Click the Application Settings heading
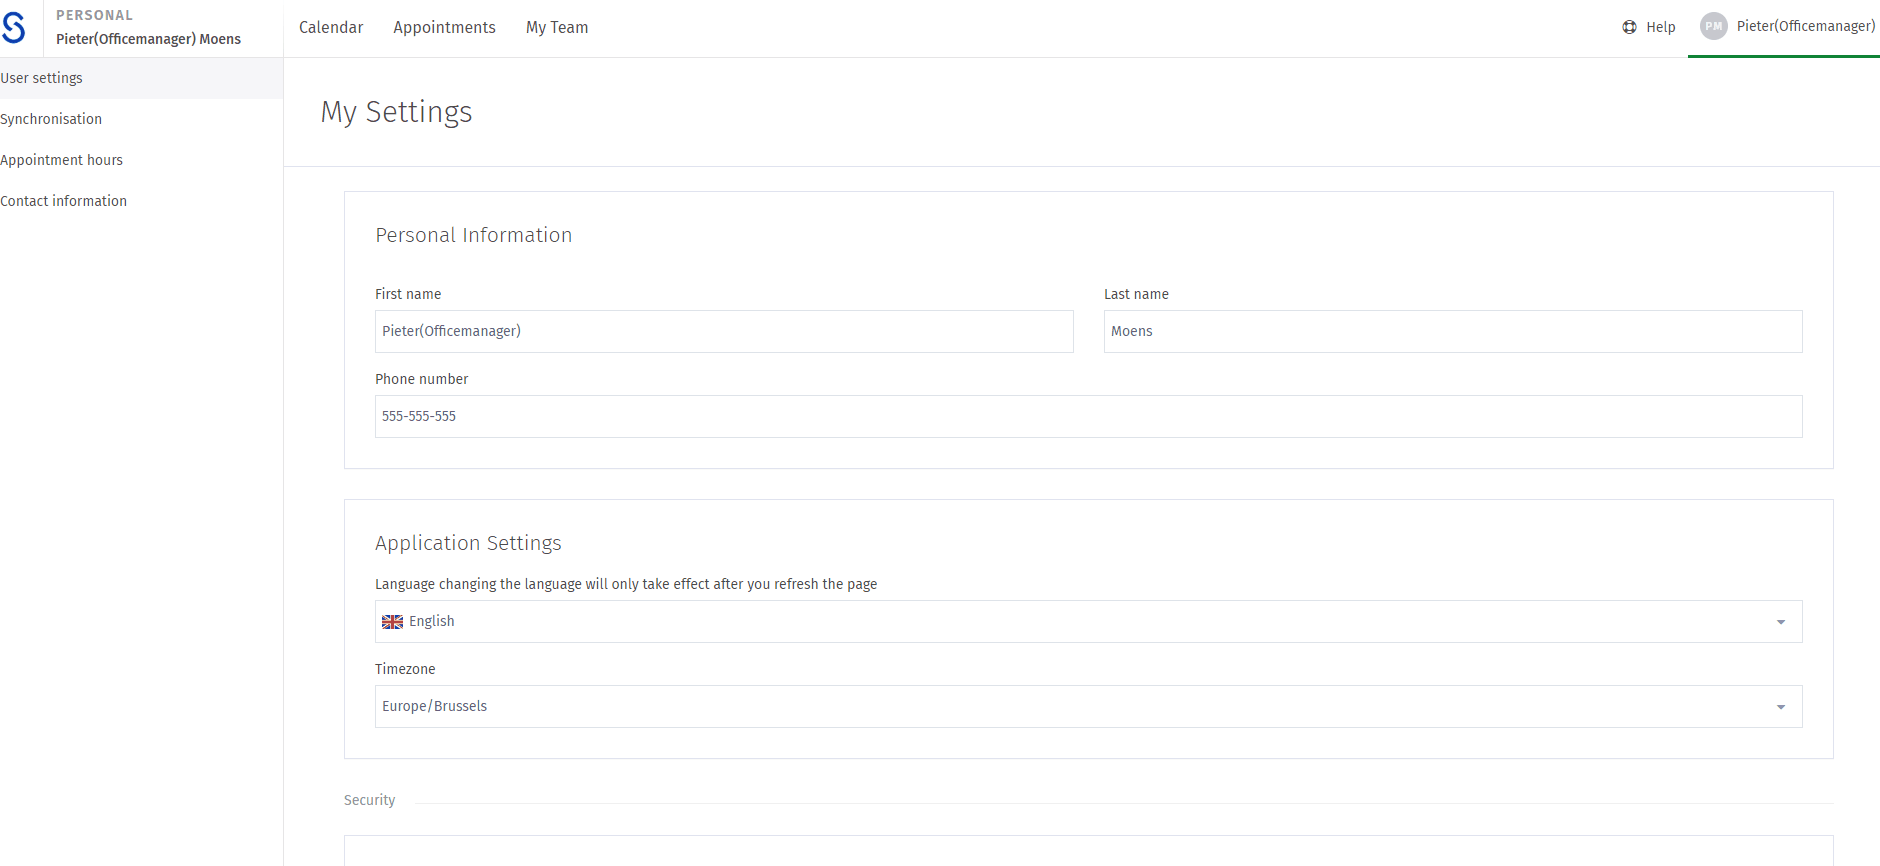 (468, 543)
